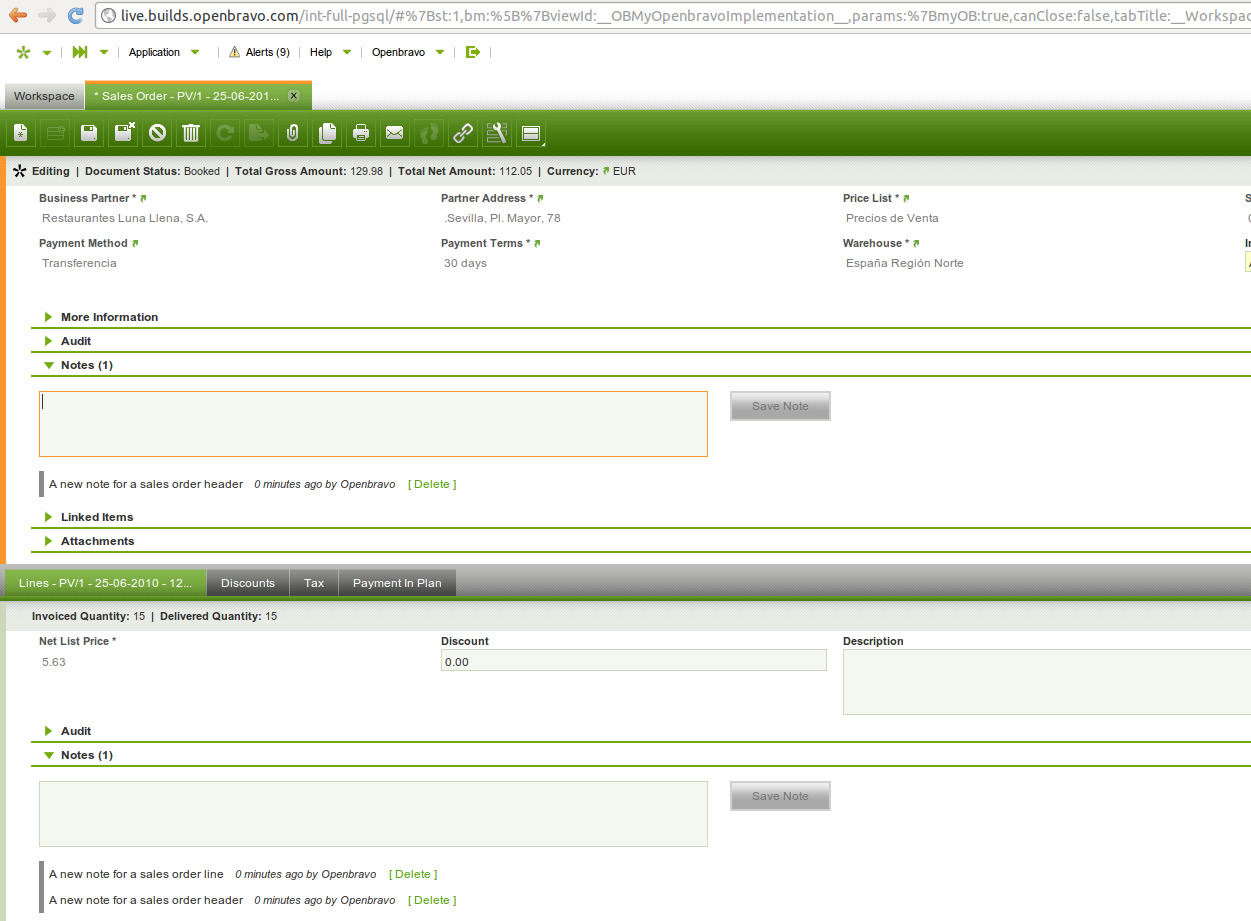Create a new document in form
This screenshot has height=921, width=1251.
coord(20,132)
